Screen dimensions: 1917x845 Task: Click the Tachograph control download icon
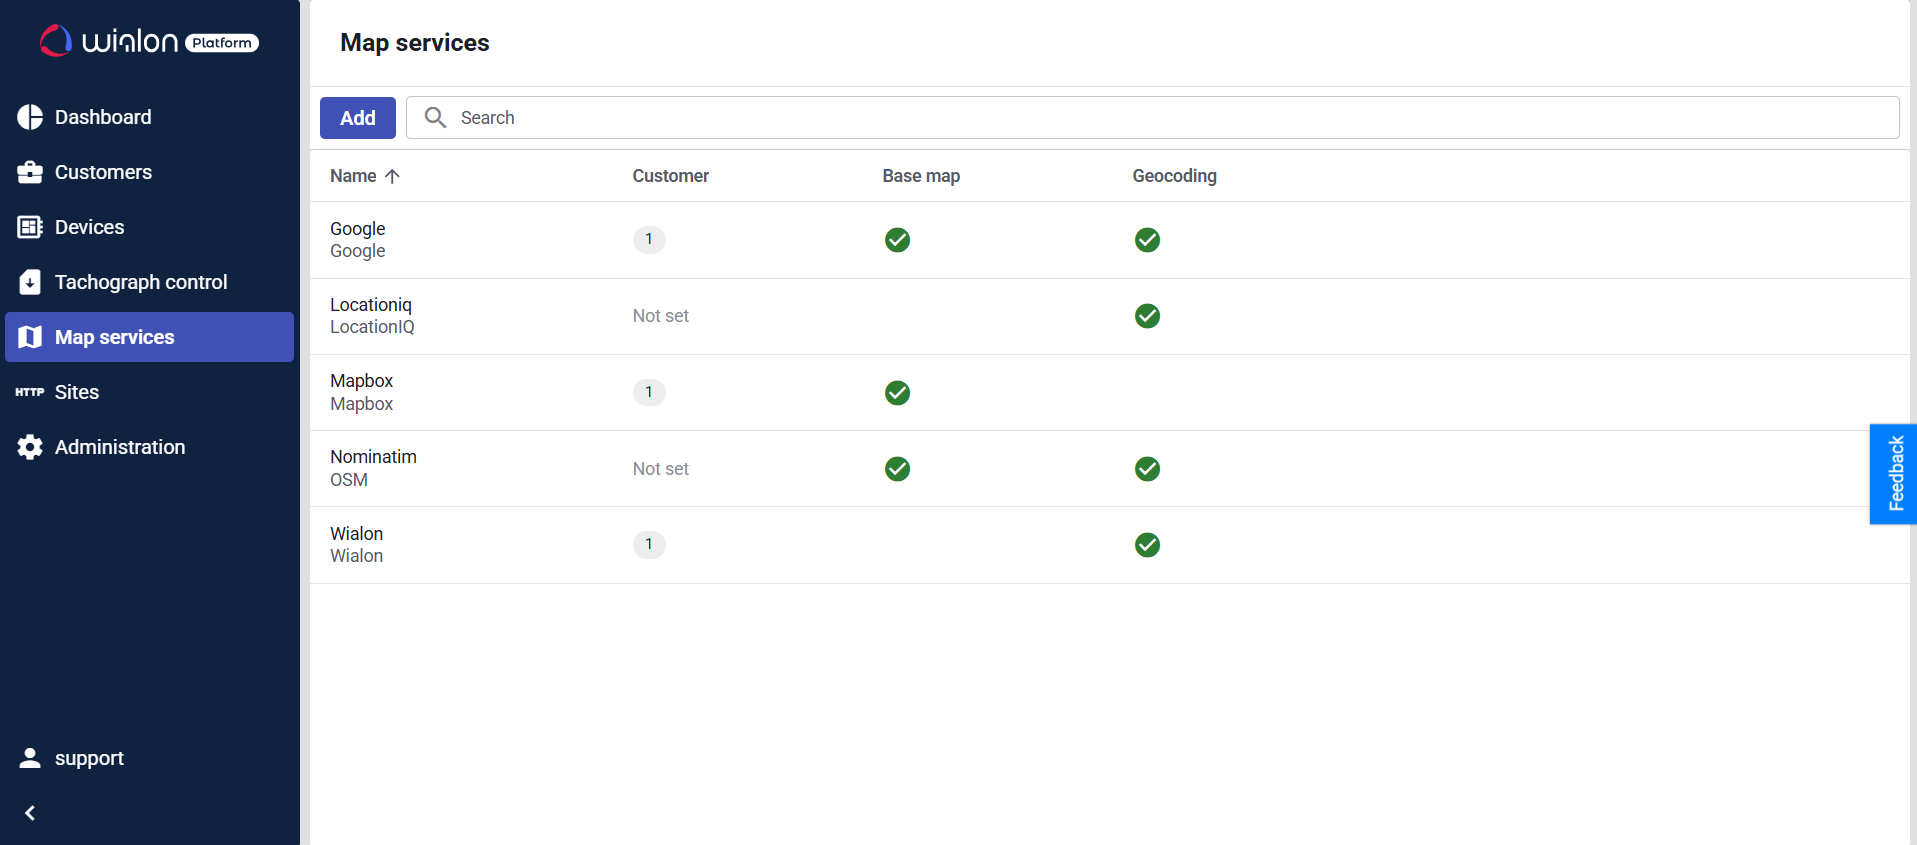(30, 282)
